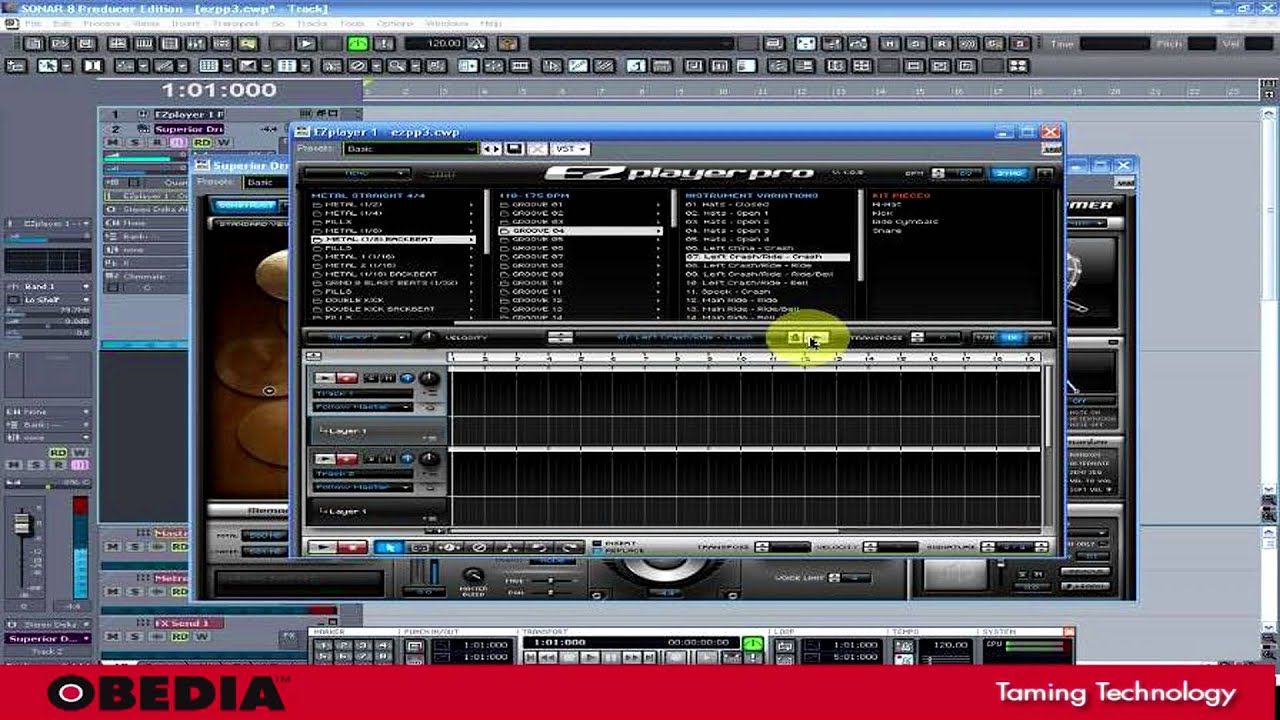Select the note tool in EZplayer bottom toolbar
Screen dimensions: 1280x720
509,547
